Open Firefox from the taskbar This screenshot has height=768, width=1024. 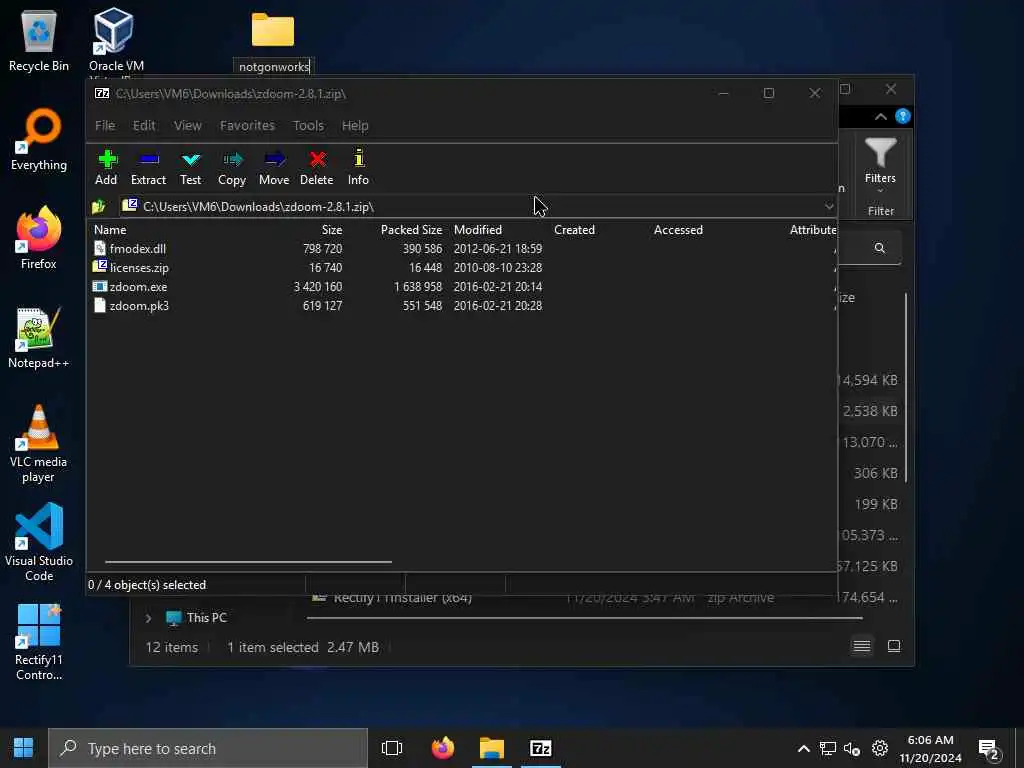click(443, 748)
